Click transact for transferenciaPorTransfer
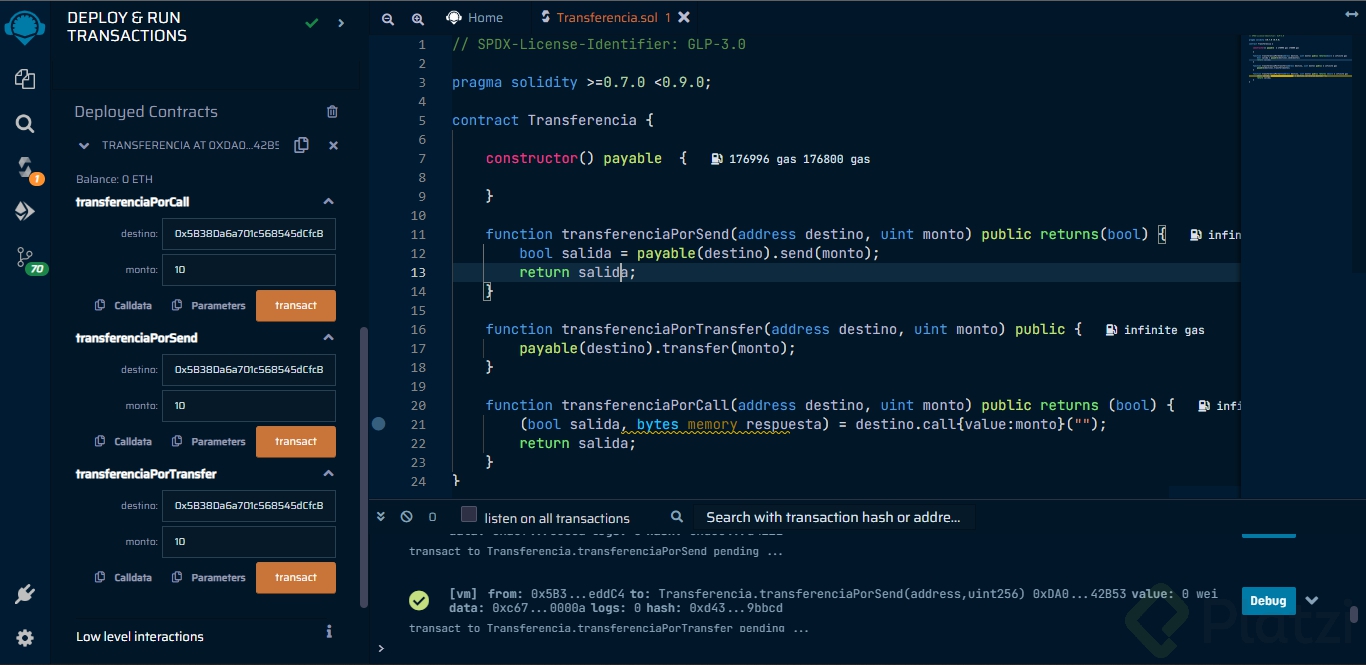The height and width of the screenshot is (665, 1366). pos(296,577)
